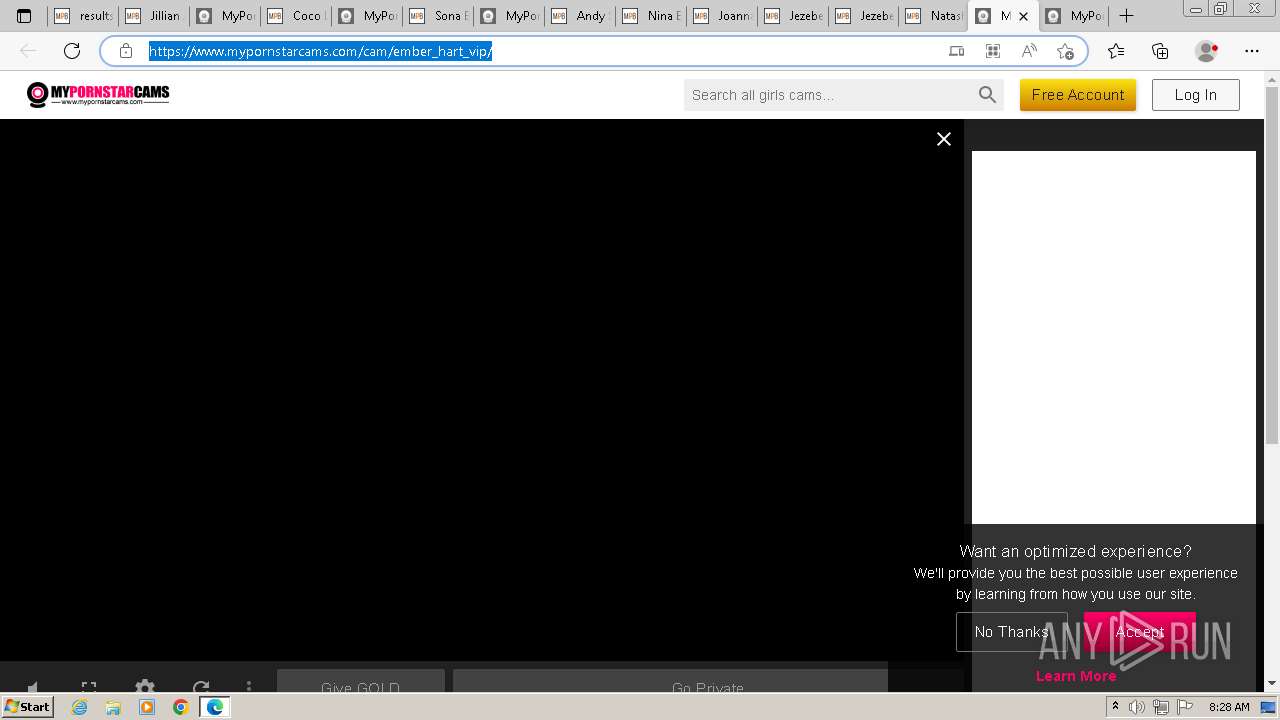Switch to the Joanna tab
This screenshot has width=1280, height=720.
(x=722, y=16)
